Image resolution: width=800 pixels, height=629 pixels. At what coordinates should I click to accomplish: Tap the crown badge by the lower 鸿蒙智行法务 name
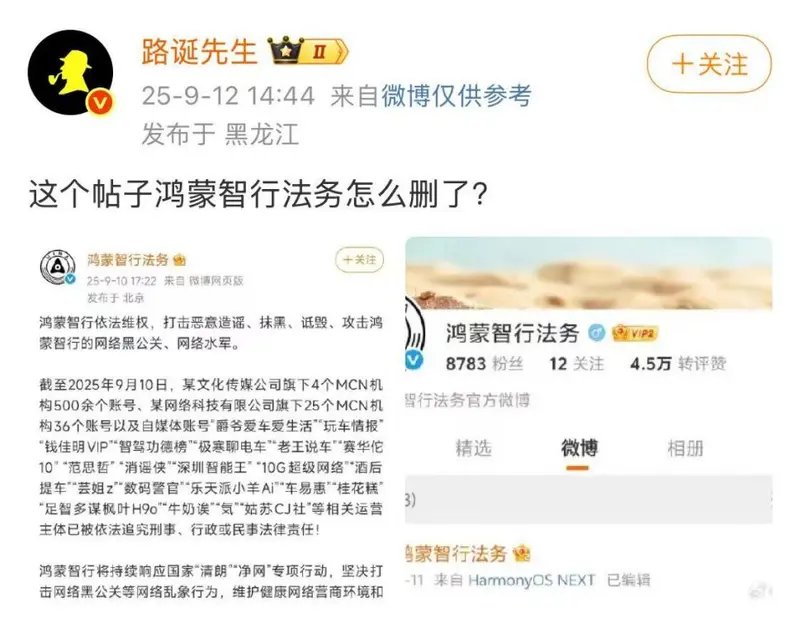(x=522, y=553)
